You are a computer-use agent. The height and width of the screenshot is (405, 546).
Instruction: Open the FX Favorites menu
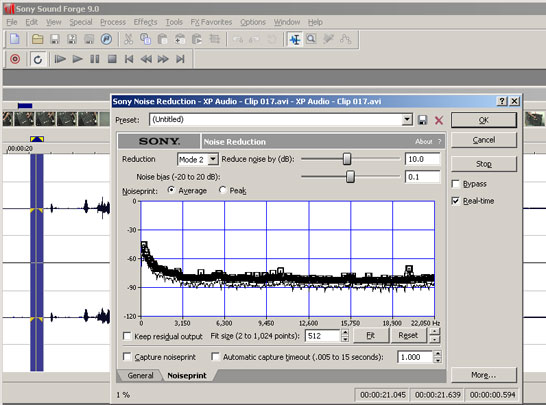211,22
